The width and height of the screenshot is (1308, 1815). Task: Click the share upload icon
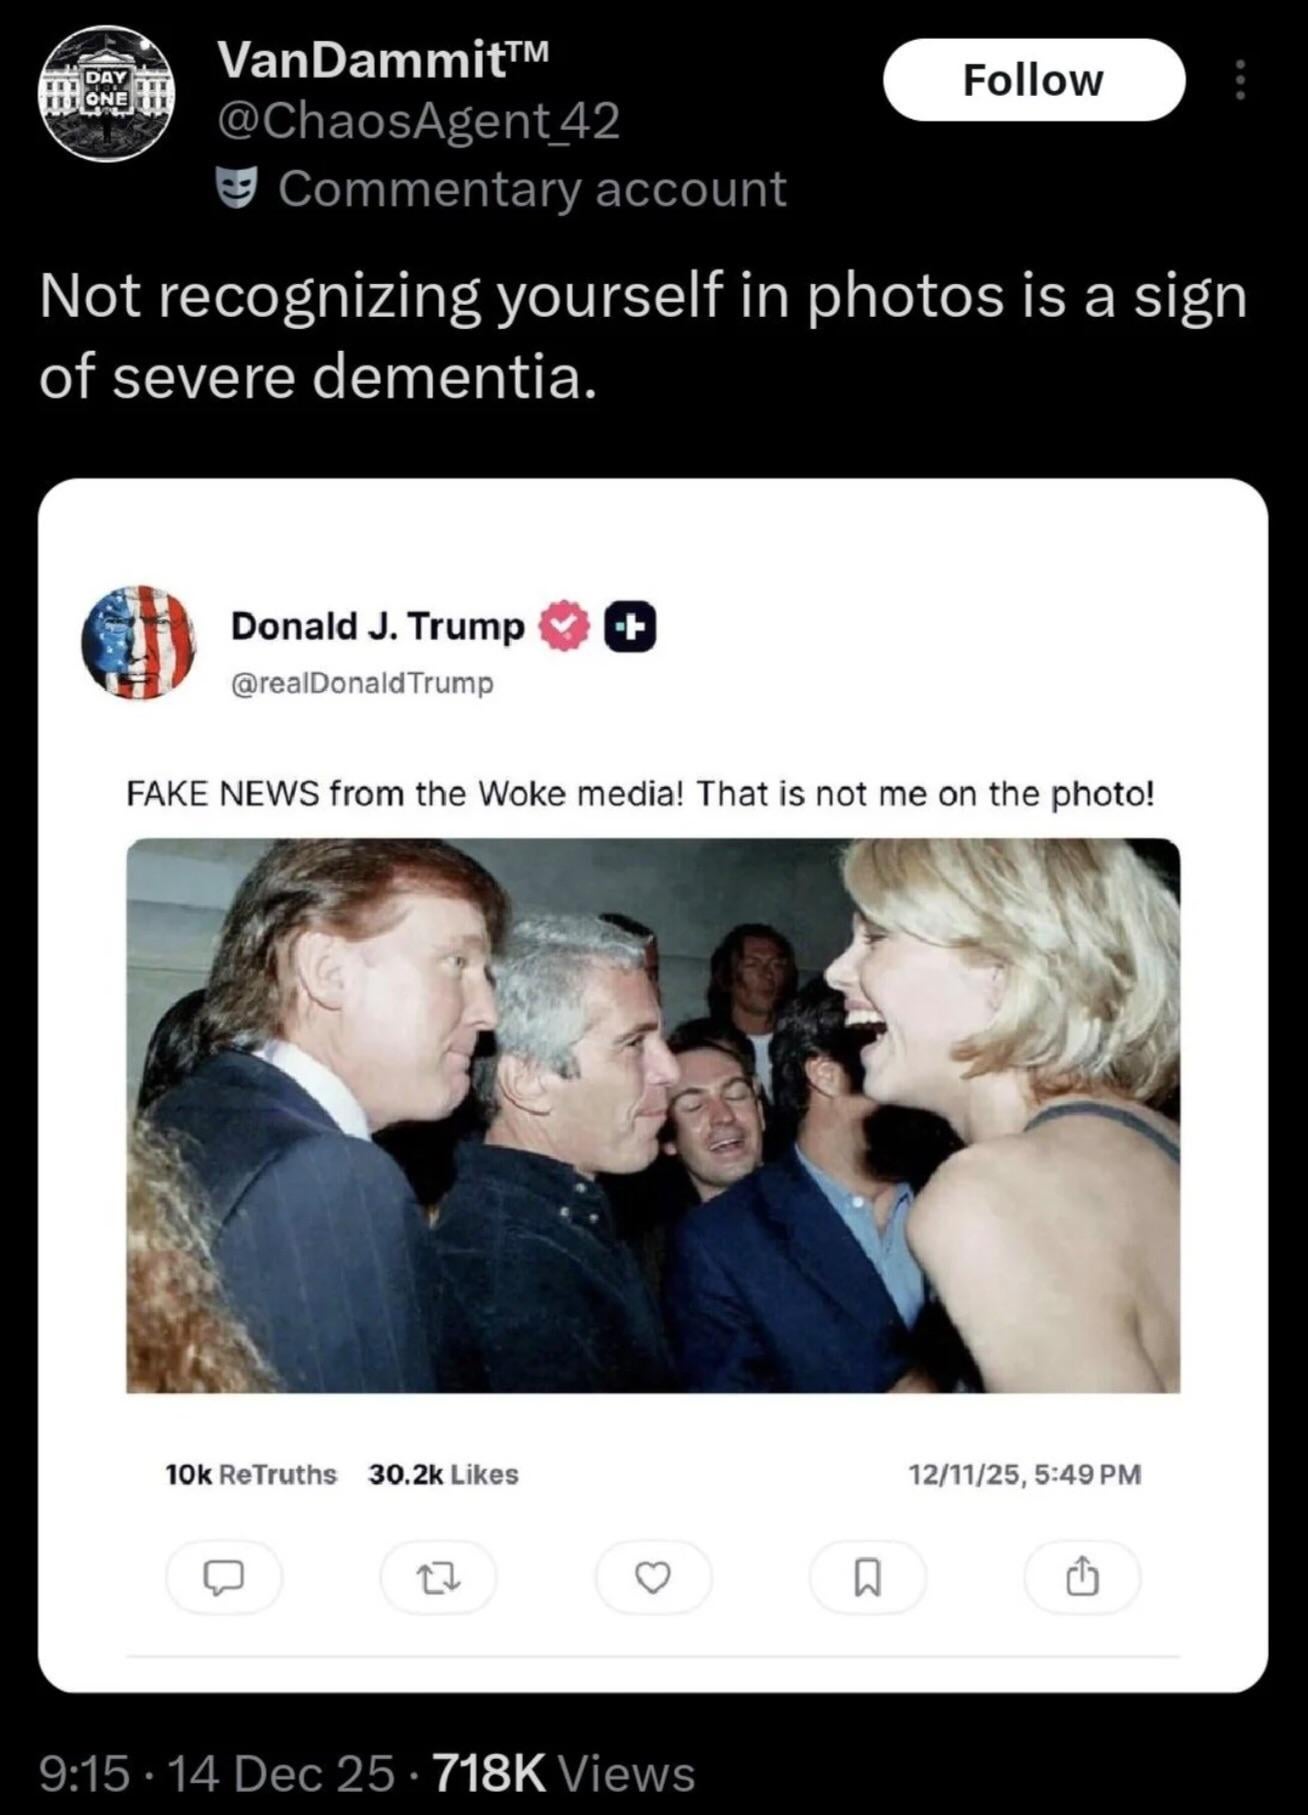click(x=1082, y=1577)
